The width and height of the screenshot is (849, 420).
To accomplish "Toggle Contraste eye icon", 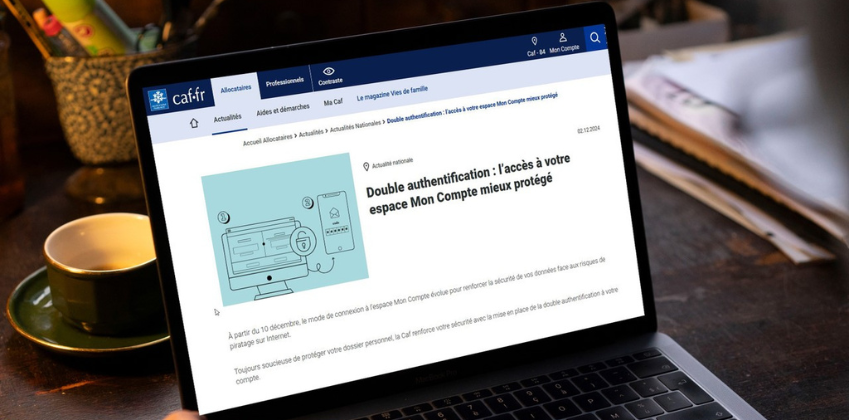I will 329,71.
